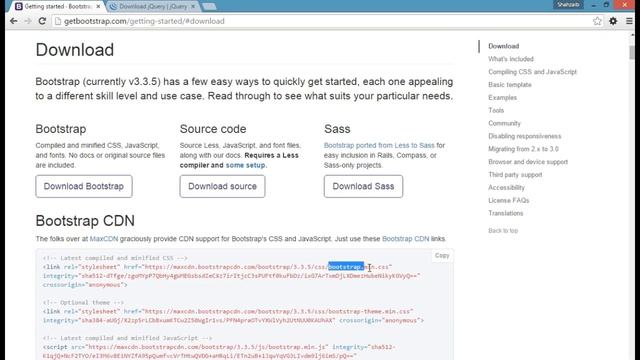The width and height of the screenshot is (640, 360).
Task: Open the 'some setup' link
Action: (245, 165)
